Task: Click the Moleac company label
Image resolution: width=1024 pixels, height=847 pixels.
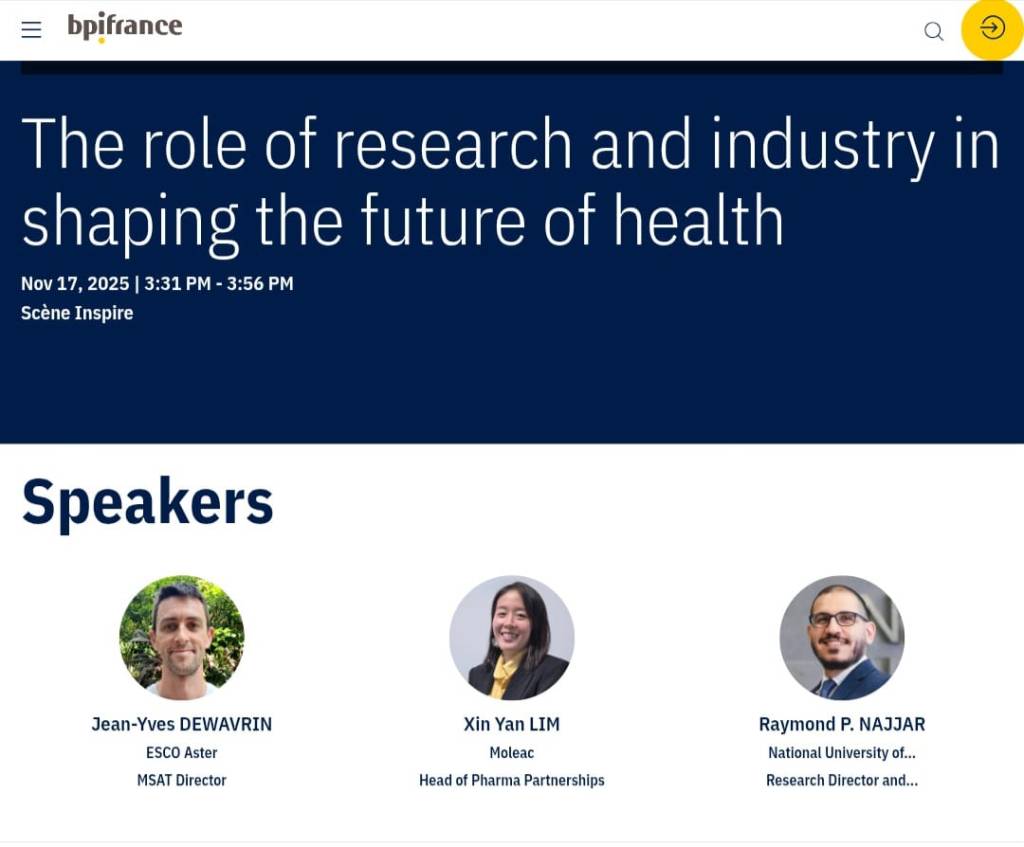Action: [x=511, y=752]
